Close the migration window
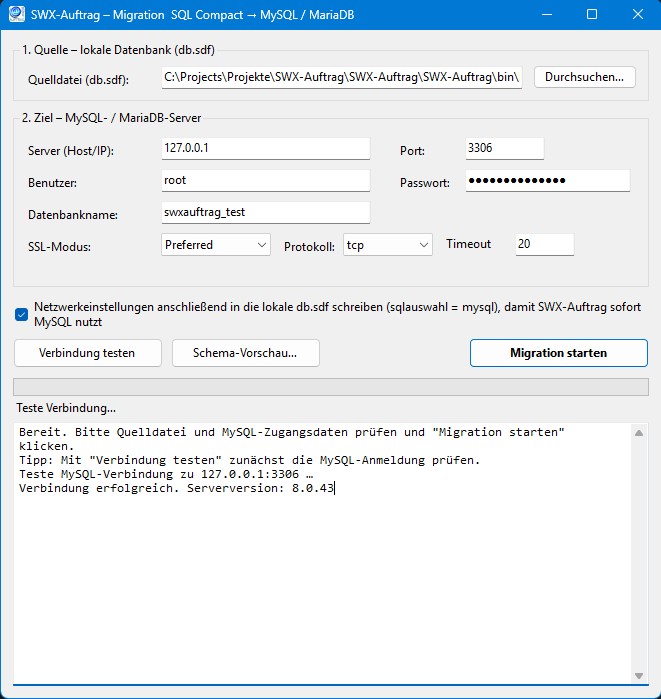Image resolution: width=661 pixels, height=699 pixels. 638,14
